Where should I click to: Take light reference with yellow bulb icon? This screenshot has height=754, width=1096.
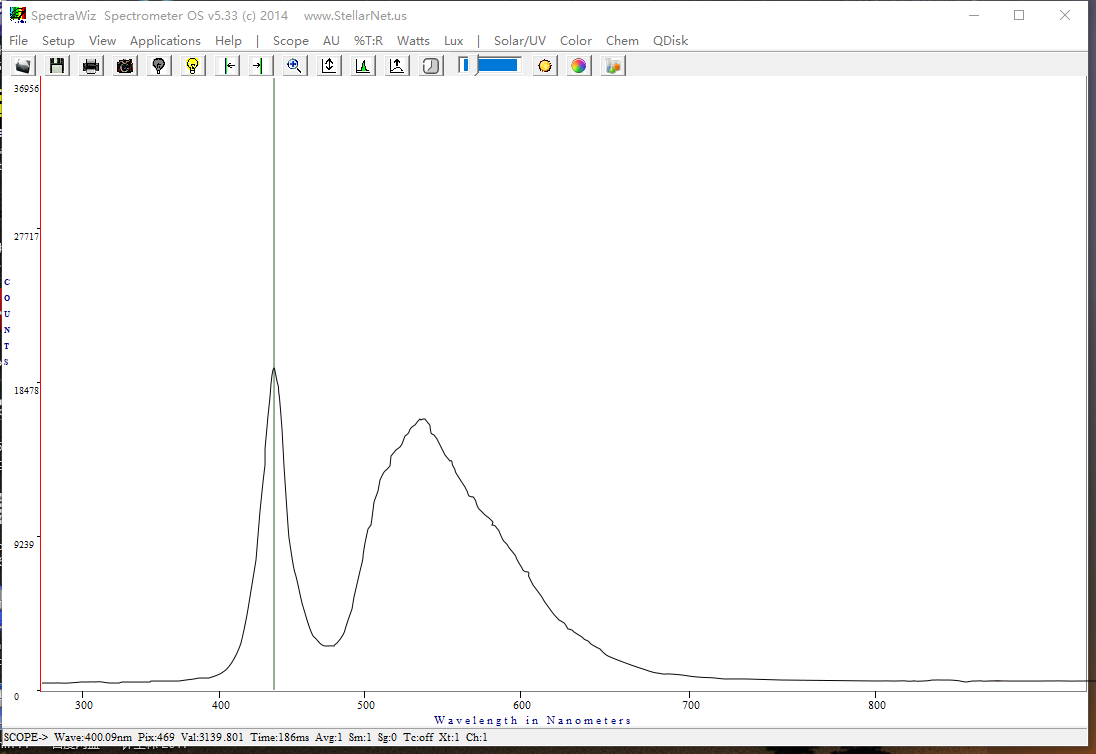click(x=193, y=66)
